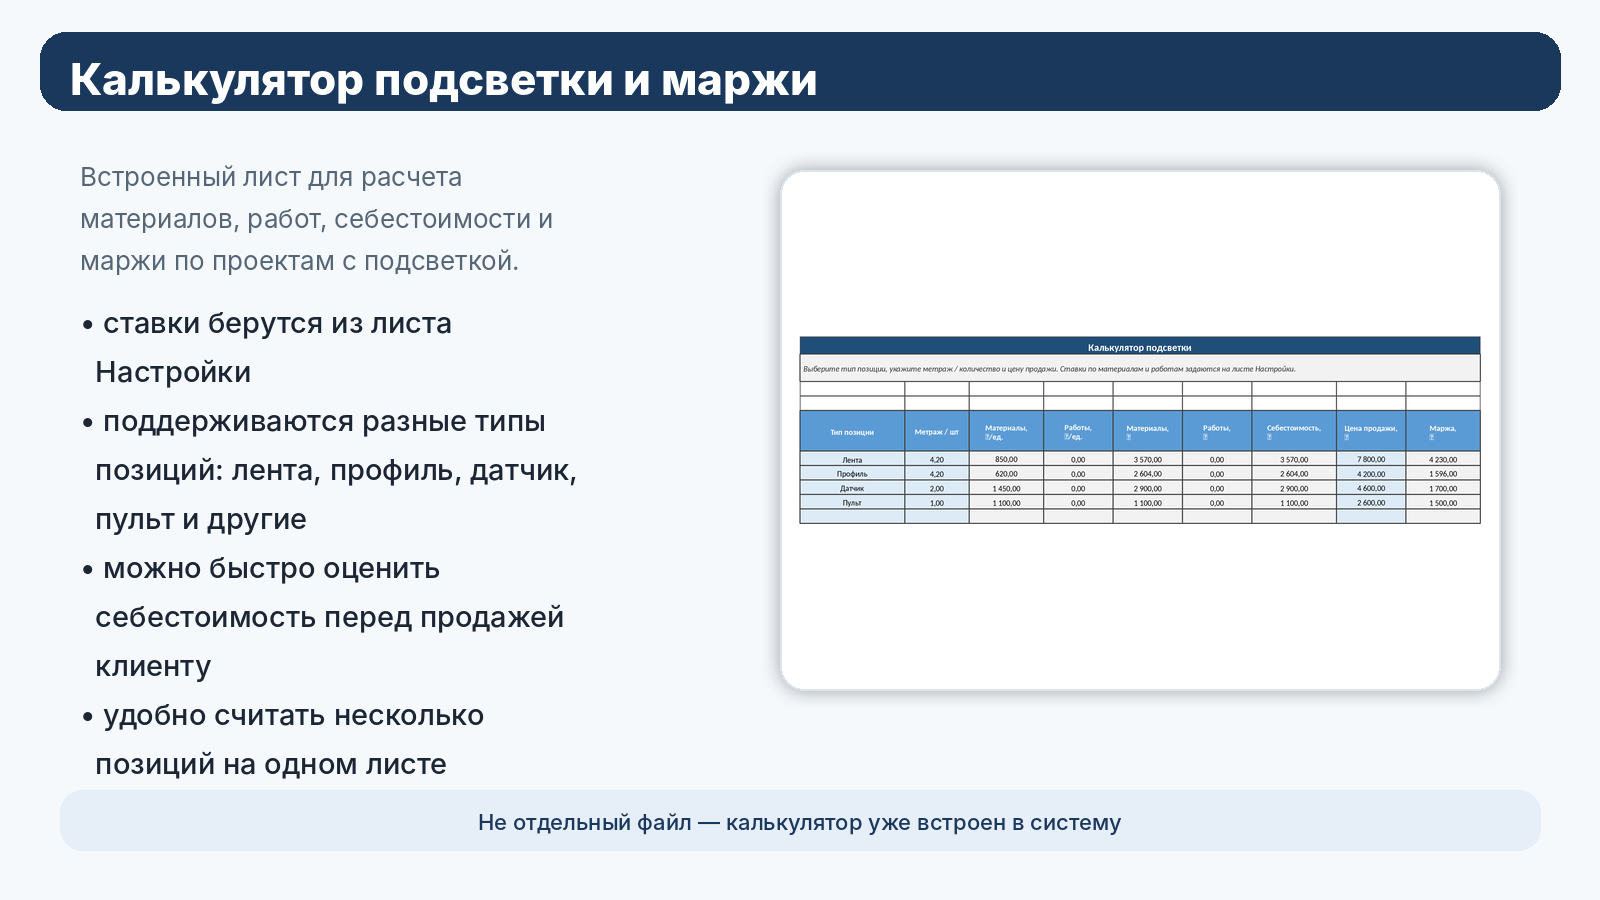Image resolution: width=1600 pixels, height=900 pixels.
Task: Select the "Профиль" cell in the table
Action: point(852,474)
